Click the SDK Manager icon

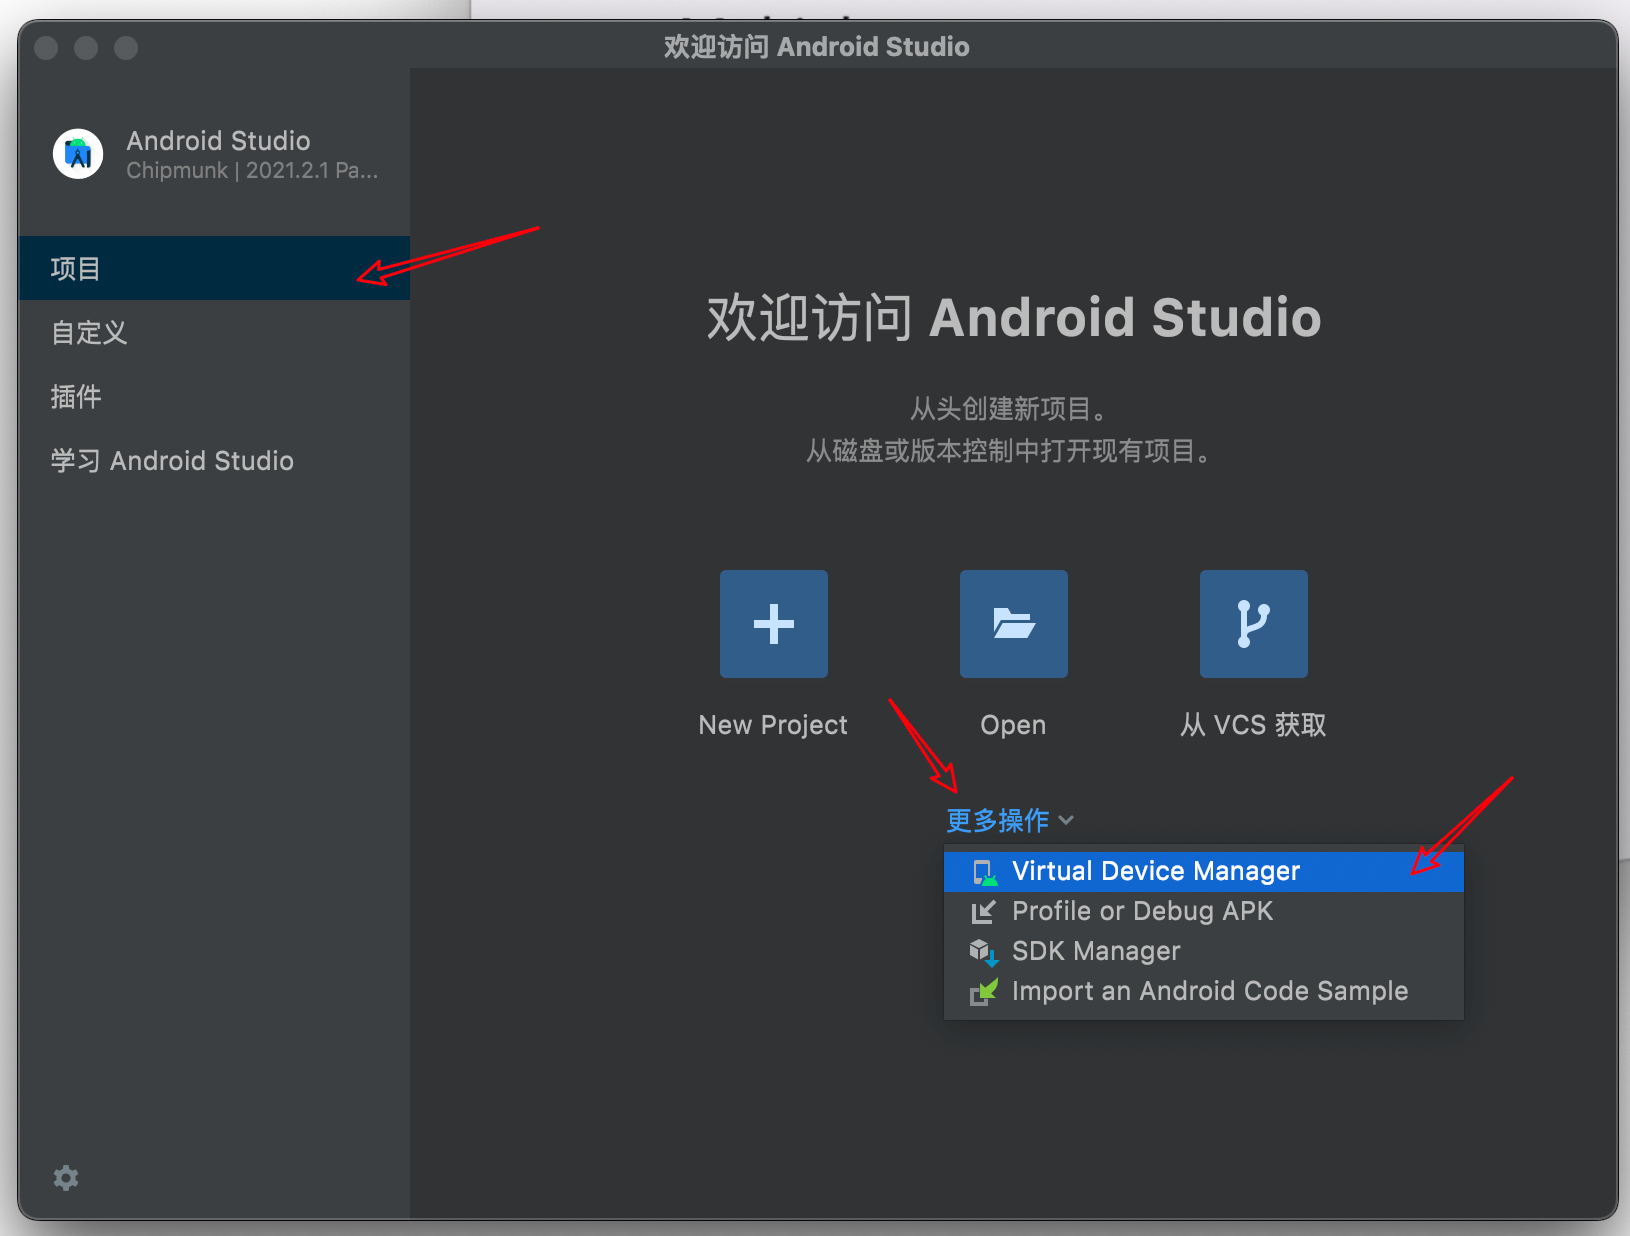tap(985, 952)
